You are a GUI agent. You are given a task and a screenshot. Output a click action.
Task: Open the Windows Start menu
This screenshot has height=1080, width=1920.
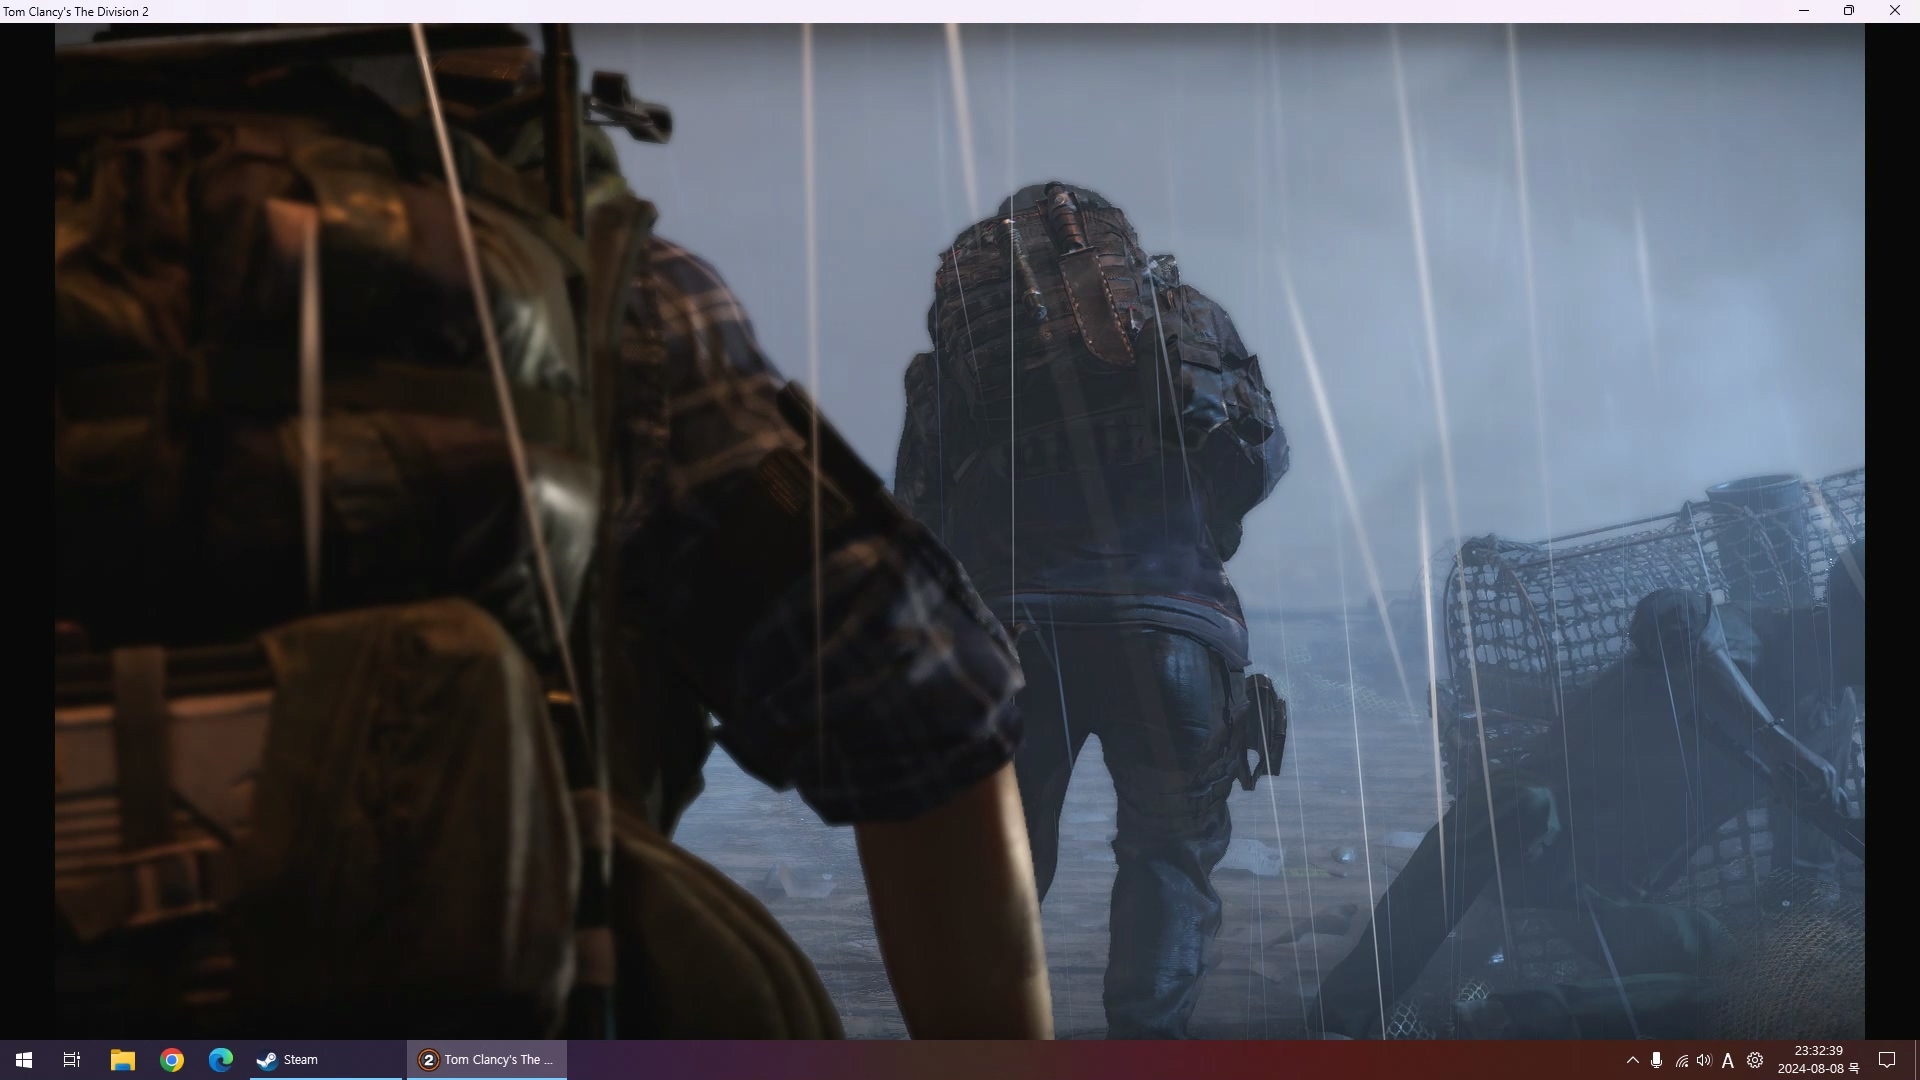click(x=24, y=1060)
